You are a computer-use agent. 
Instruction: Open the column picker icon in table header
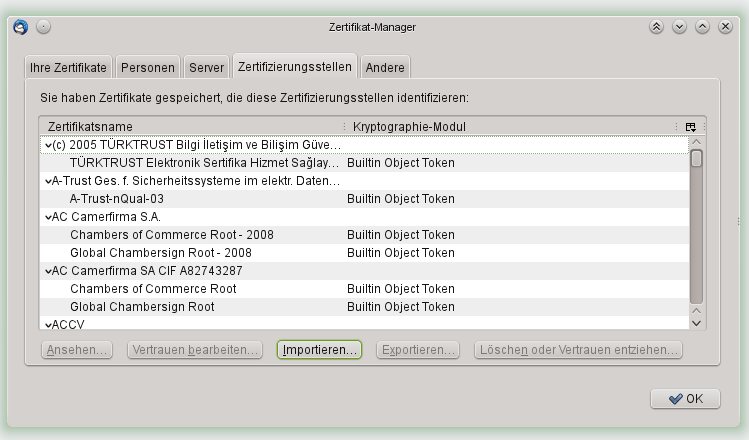pos(690,127)
